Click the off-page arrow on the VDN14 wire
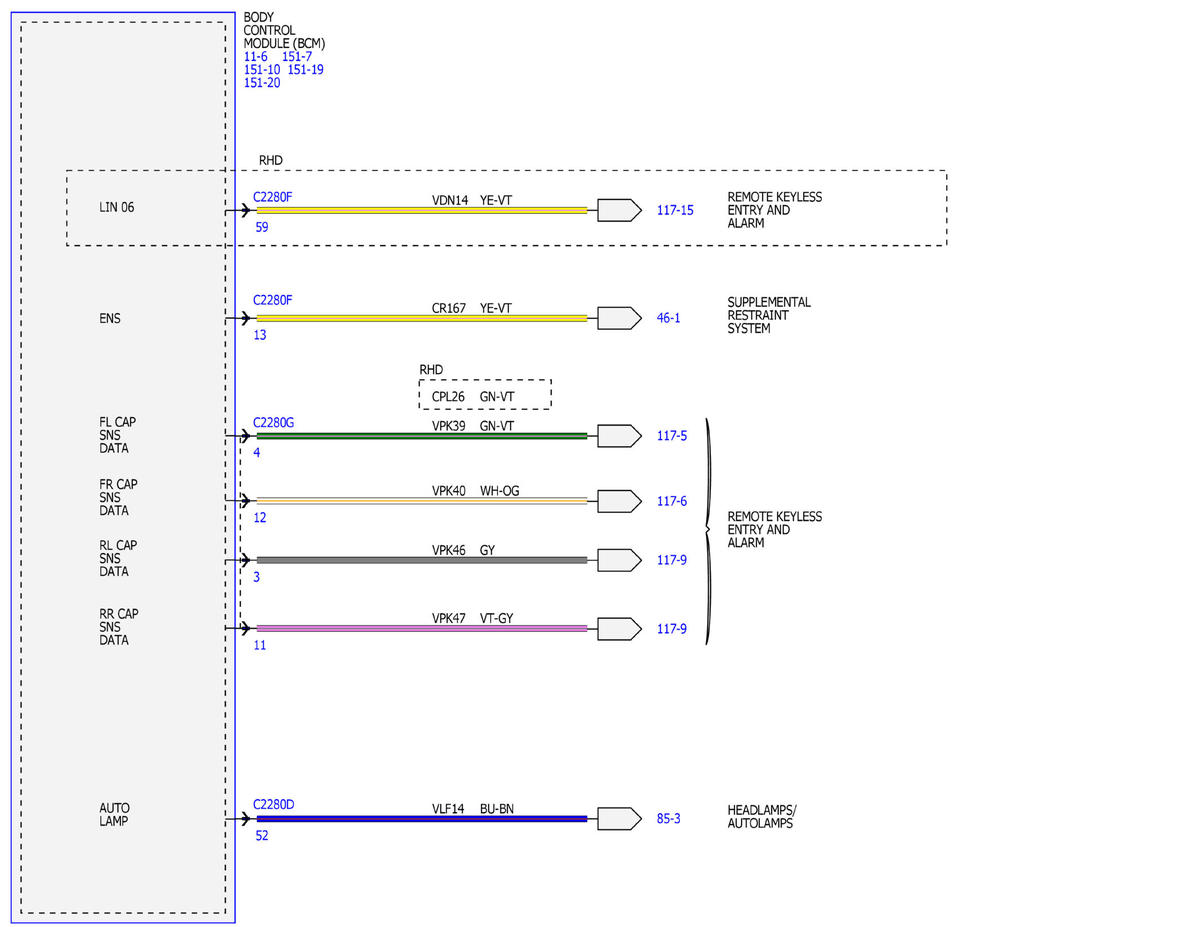This screenshot has height=927, width=1200. [x=619, y=210]
